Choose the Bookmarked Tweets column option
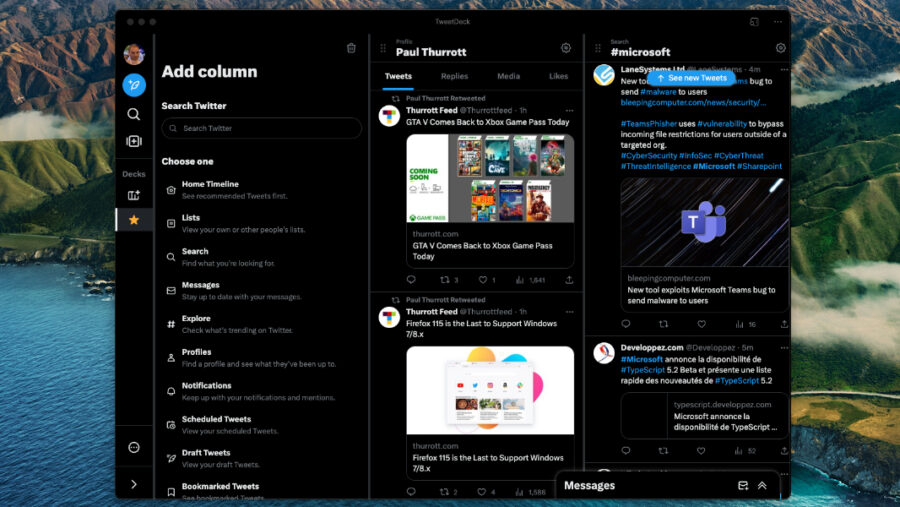Screen dimensions: 900x507 coord(262,491)
